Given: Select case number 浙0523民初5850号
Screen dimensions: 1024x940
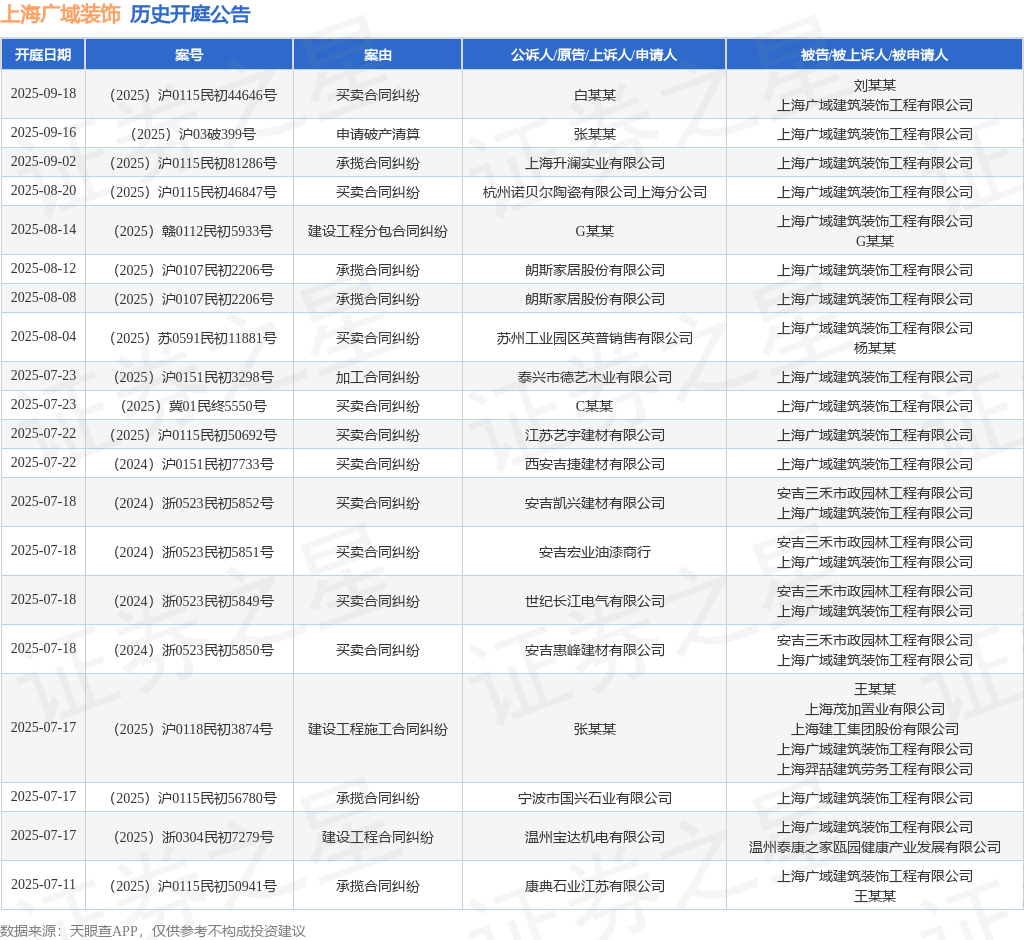Looking at the screenshot, I should (x=193, y=651).
